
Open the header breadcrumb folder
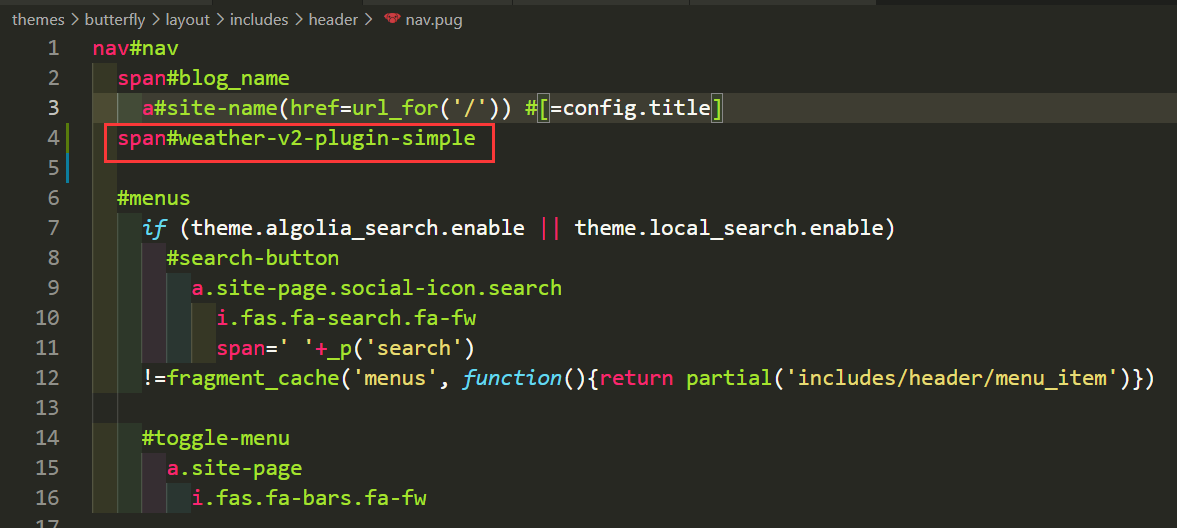tap(333, 20)
